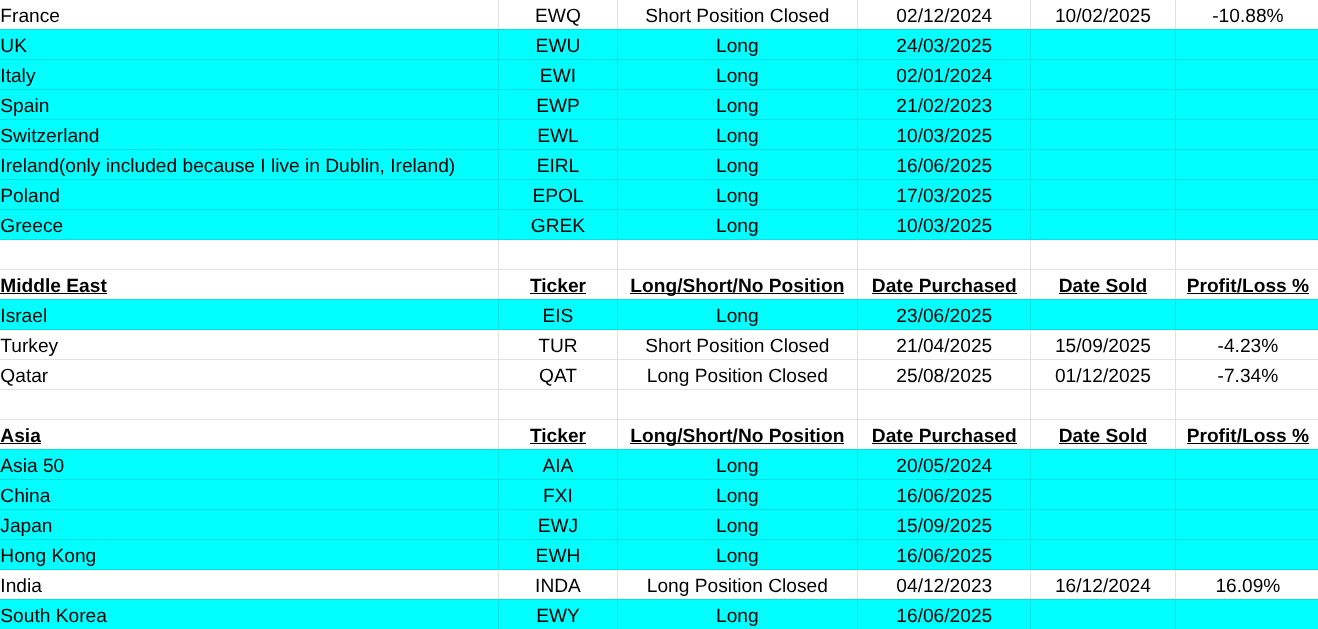
Task: Select the France -10.88% loss cell
Action: click(1246, 16)
